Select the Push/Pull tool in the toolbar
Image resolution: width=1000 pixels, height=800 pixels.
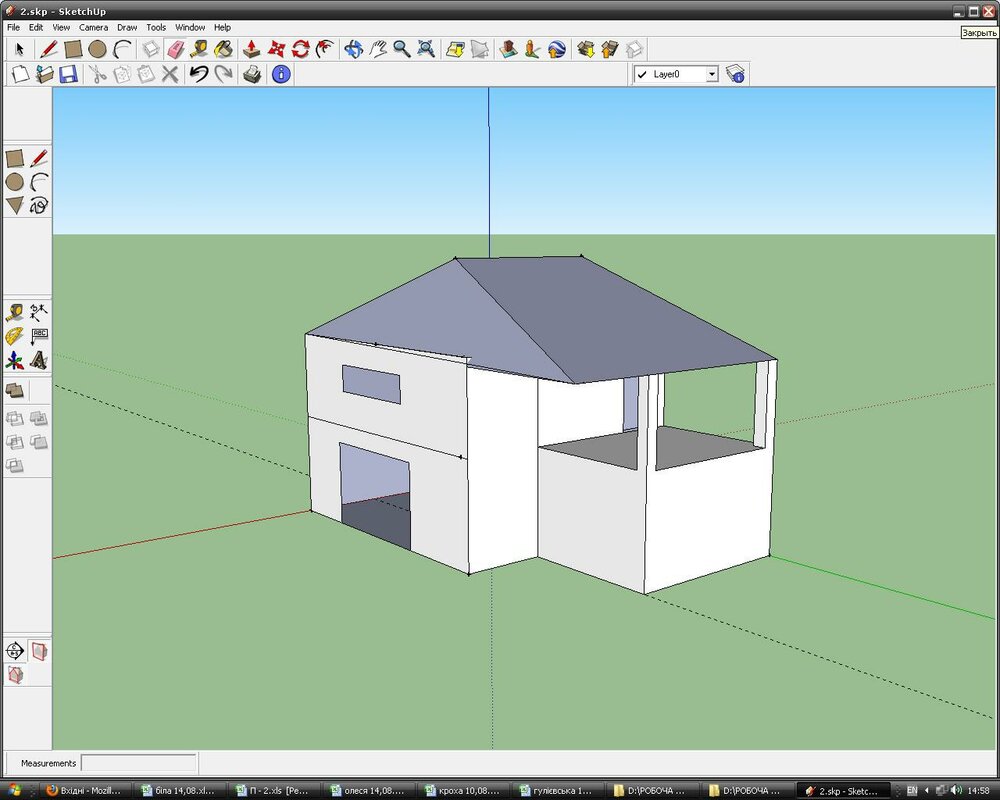pos(252,49)
